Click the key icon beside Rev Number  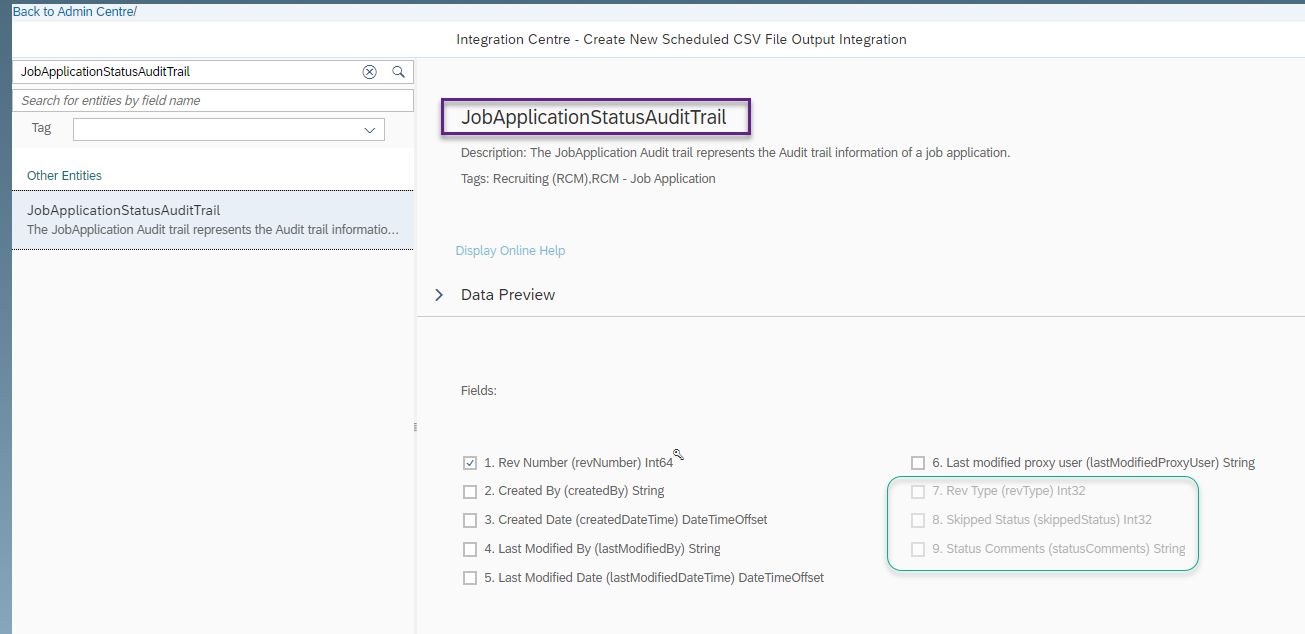678,455
